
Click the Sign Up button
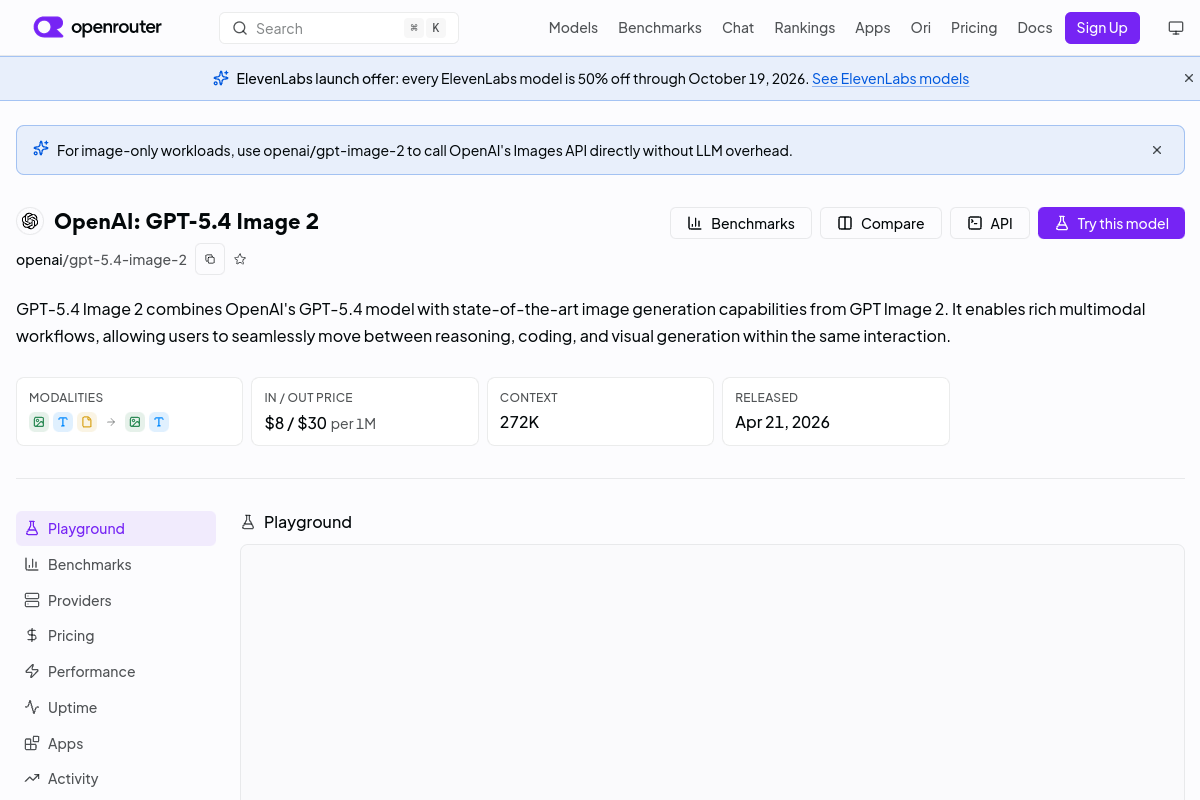(x=1102, y=28)
